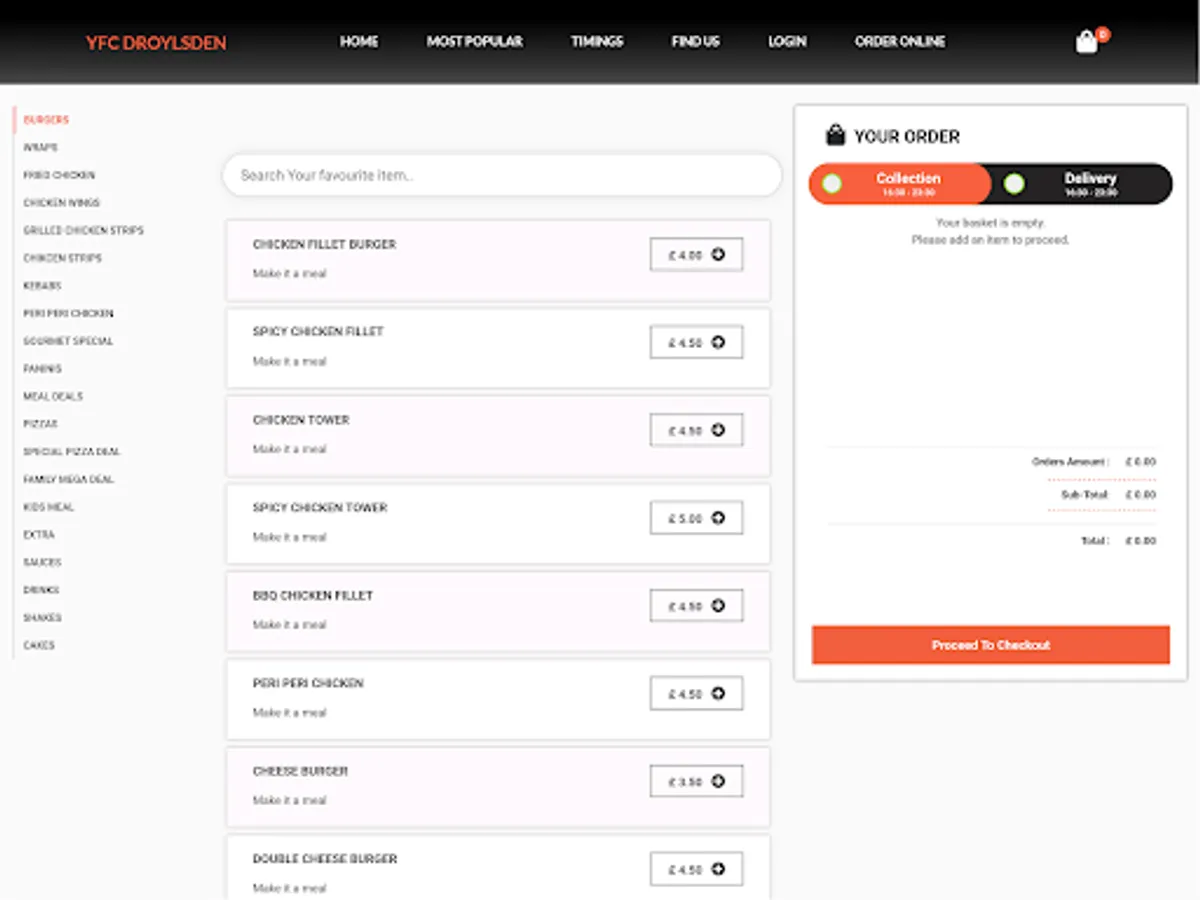Open the Most Popular menu item
The height and width of the screenshot is (900, 1200).
tap(474, 42)
